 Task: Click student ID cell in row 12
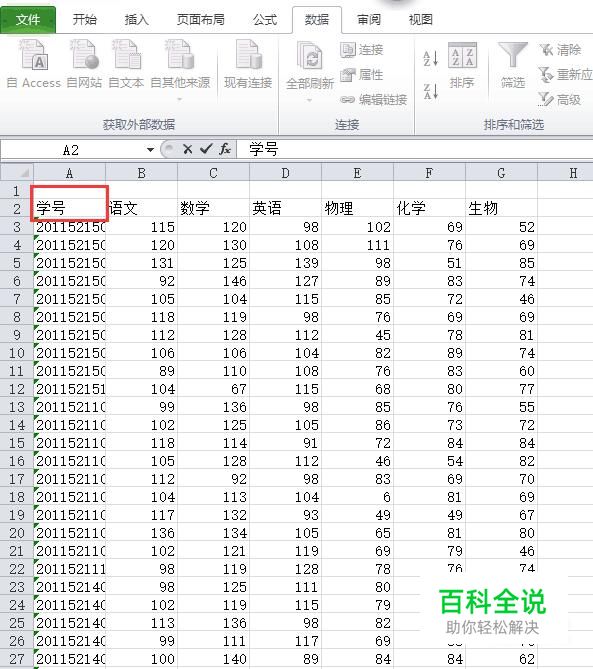click(70, 389)
